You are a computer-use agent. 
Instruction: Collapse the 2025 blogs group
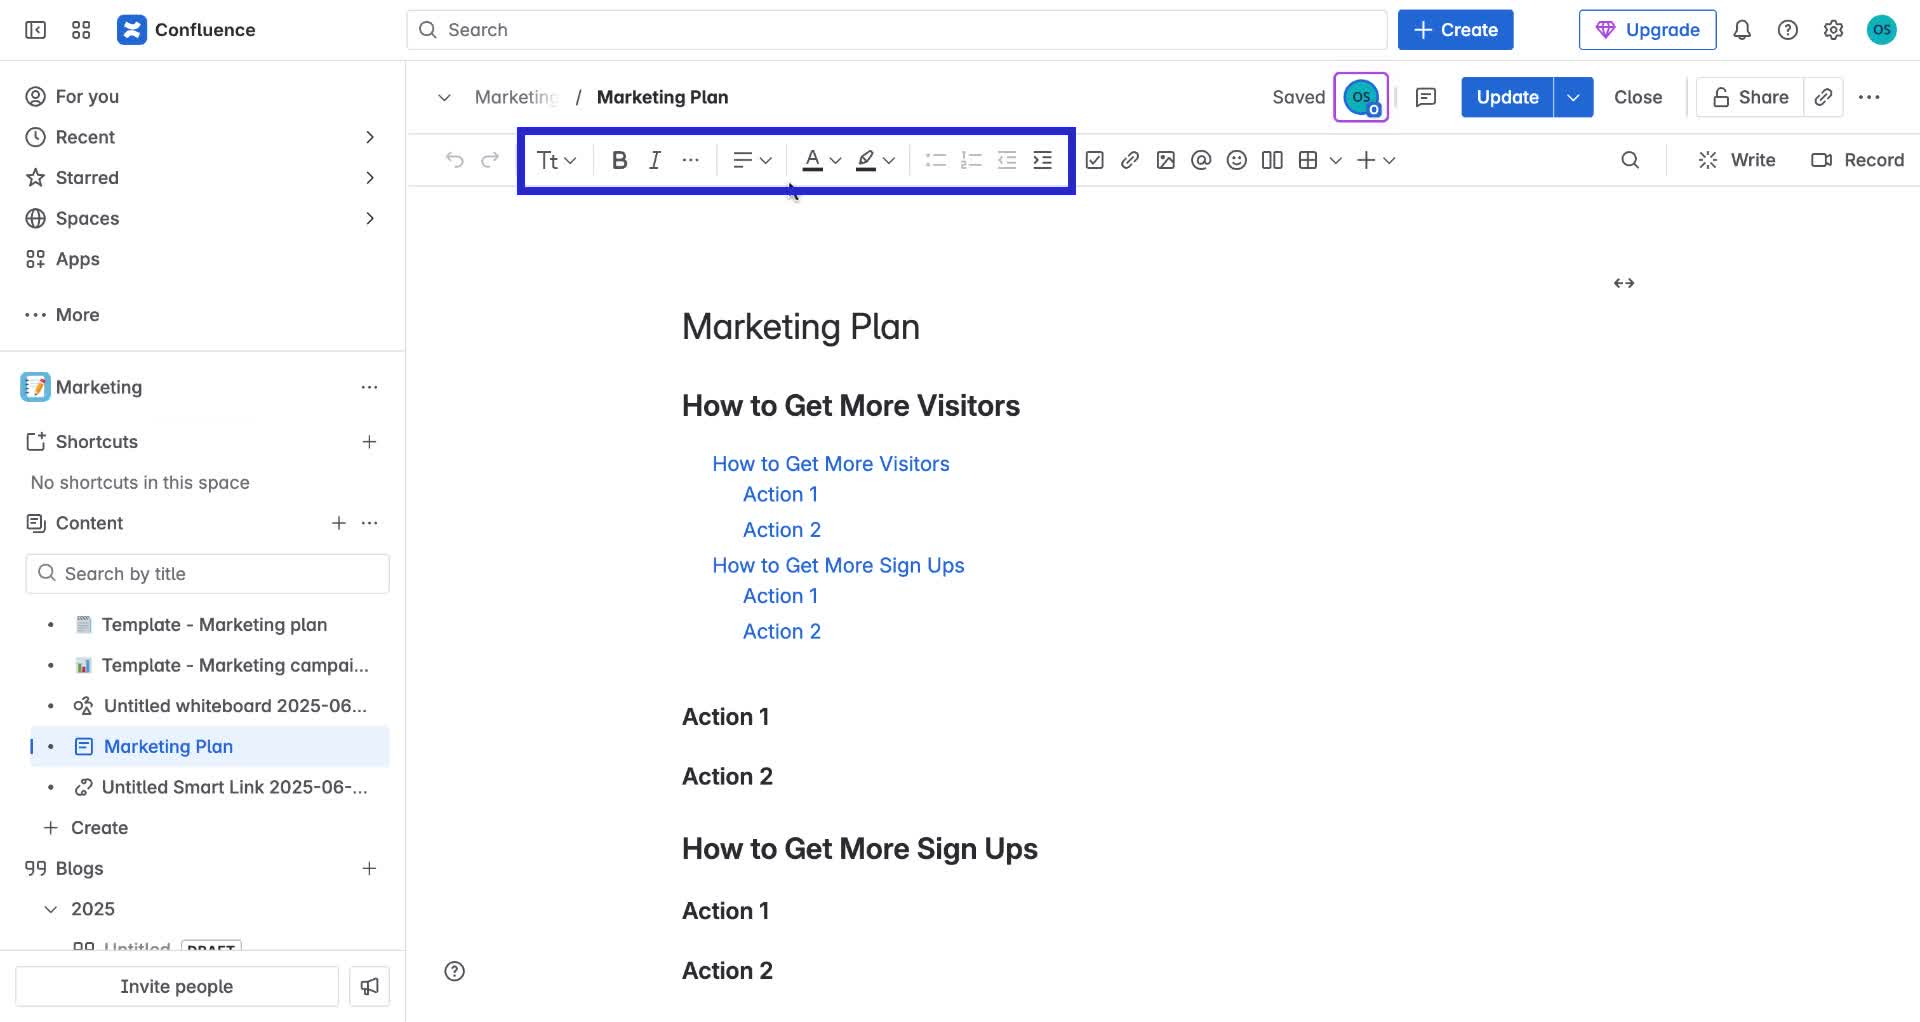tap(51, 908)
